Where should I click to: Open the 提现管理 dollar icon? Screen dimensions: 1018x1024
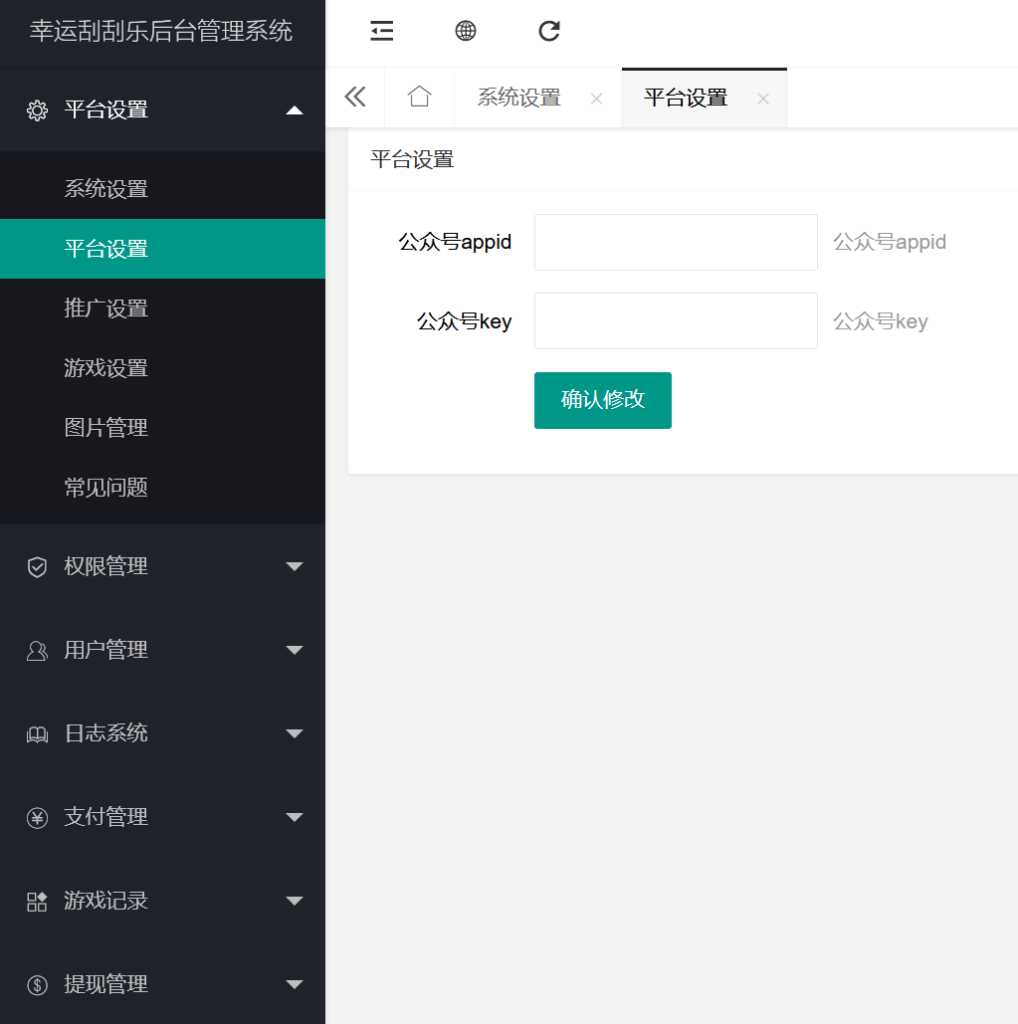point(37,985)
